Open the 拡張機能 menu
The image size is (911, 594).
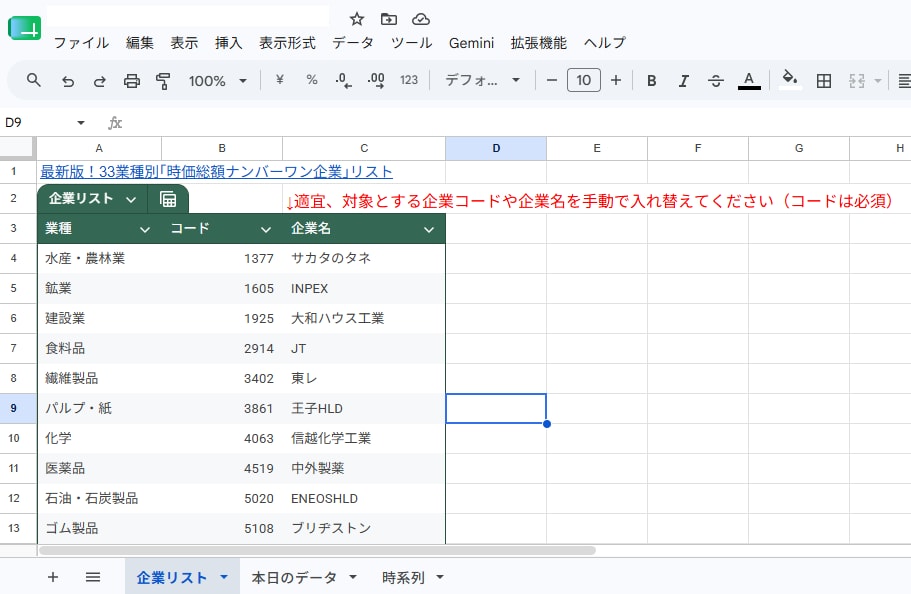tap(539, 43)
